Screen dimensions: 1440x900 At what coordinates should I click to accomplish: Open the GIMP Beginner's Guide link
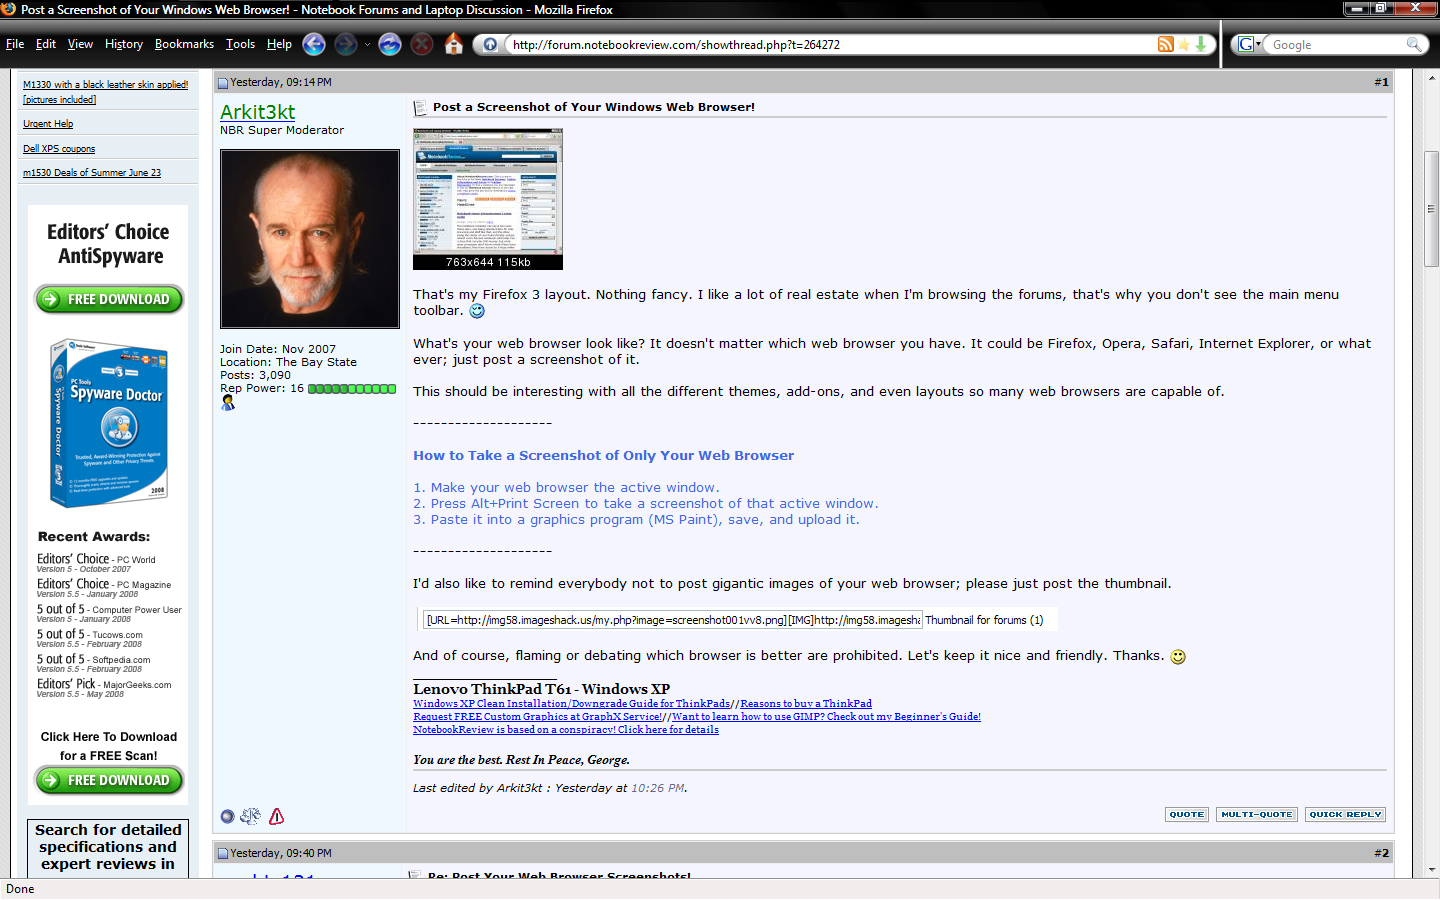point(826,717)
